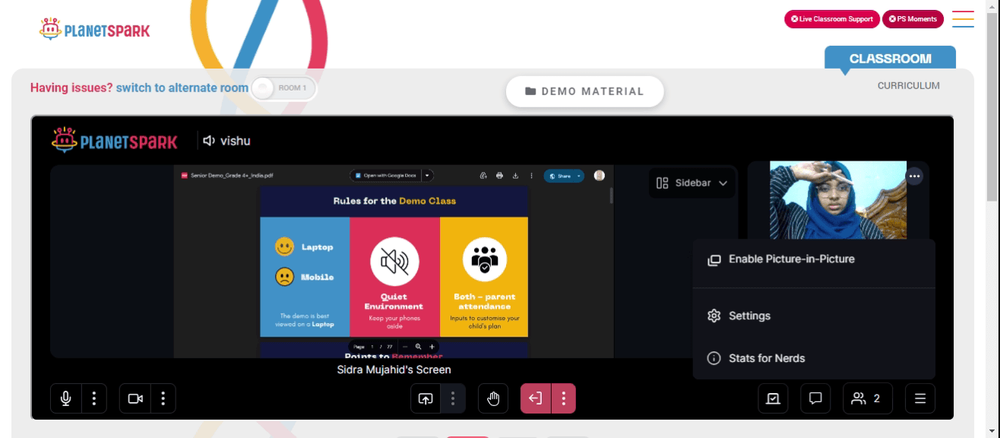Screen dimensions: 1000x438
Task: Expand the arrow beside Open with Google Docs
Action: pyautogui.click(x=428, y=175)
